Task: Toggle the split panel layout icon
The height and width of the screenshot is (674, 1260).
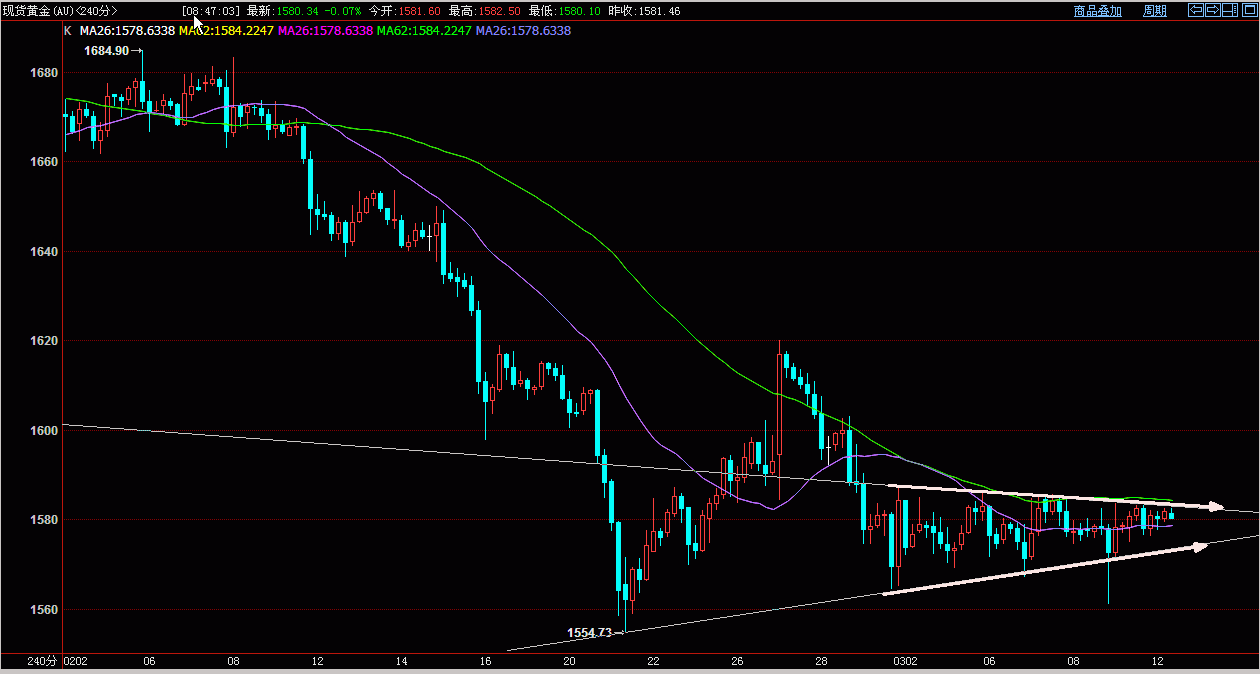Action: pos(1230,10)
